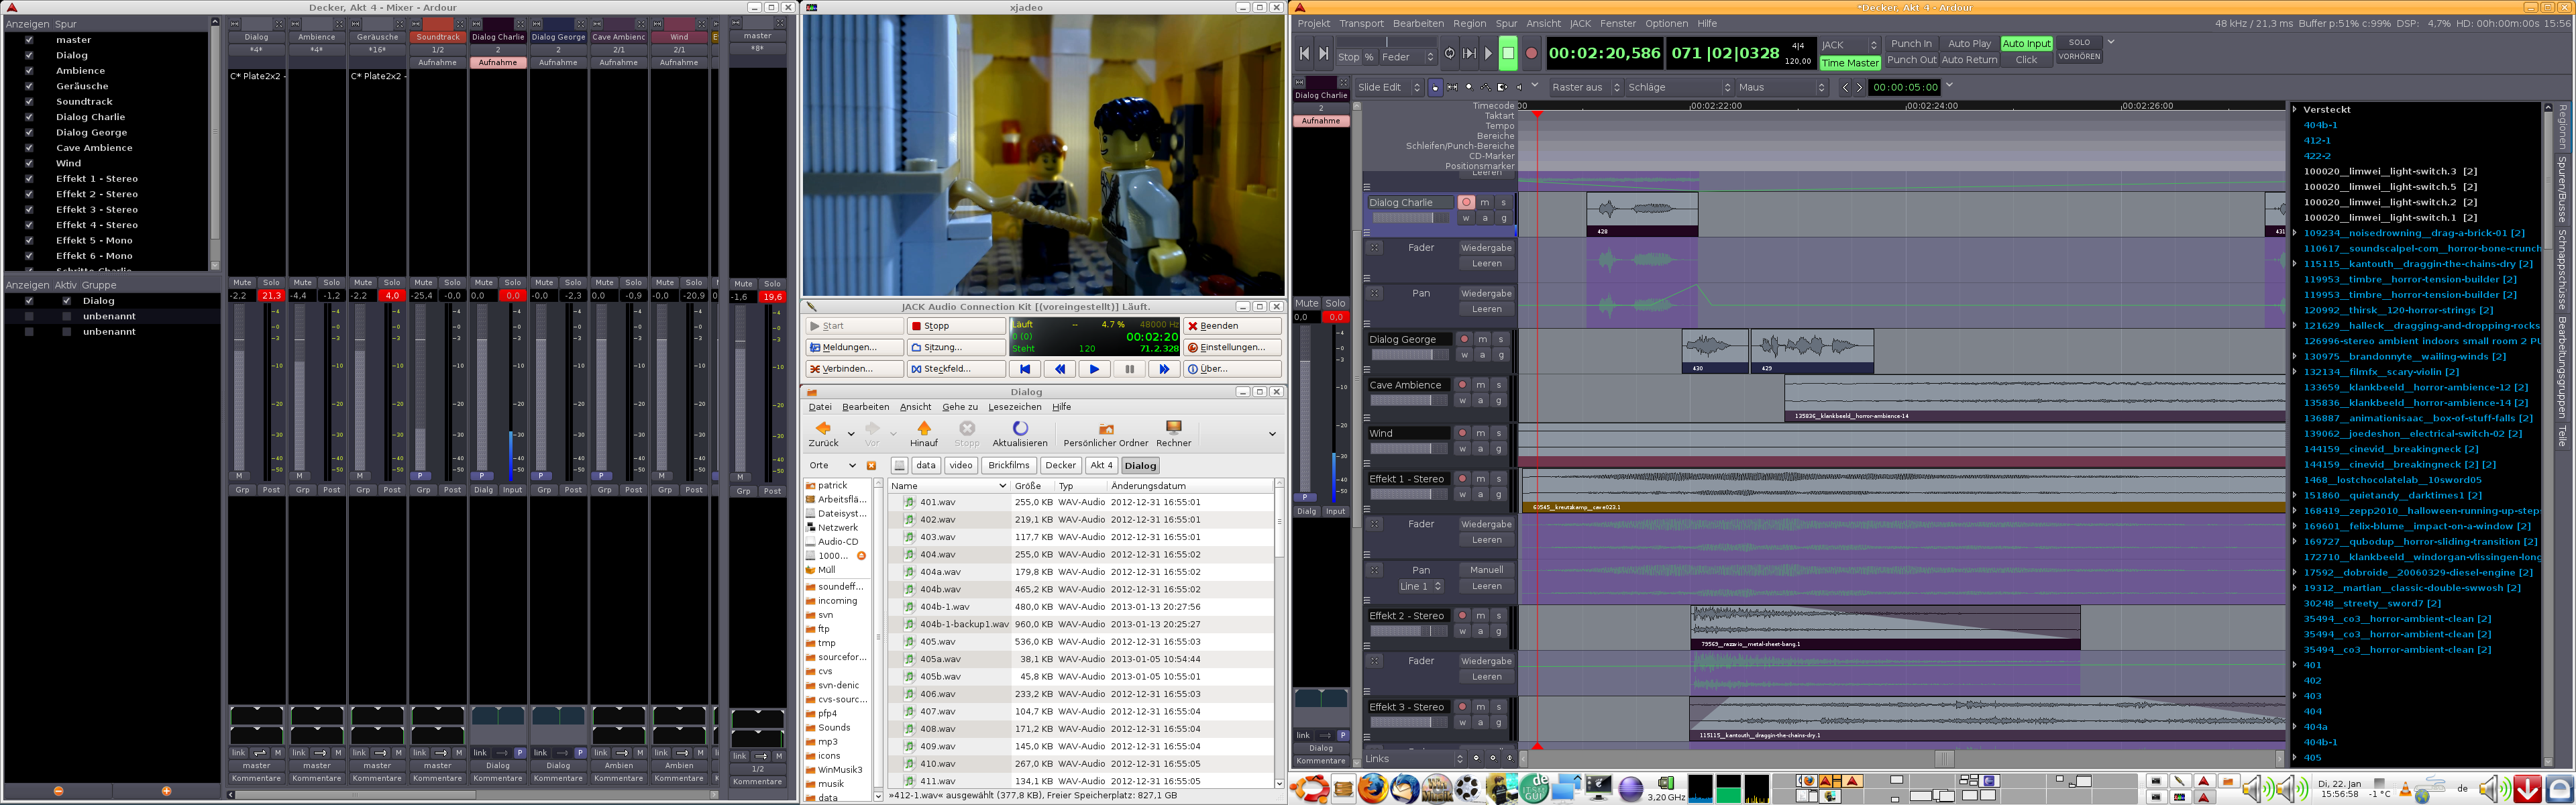
Task: Click JACK transport fast-forward button
Action: [1164, 369]
